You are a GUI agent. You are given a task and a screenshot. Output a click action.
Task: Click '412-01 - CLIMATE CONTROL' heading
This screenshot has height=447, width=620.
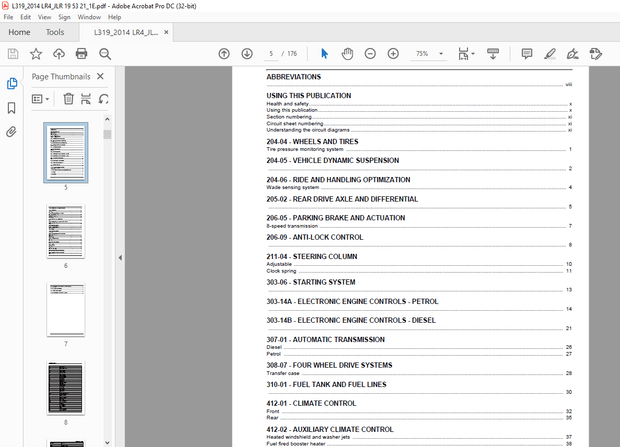point(311,403)
